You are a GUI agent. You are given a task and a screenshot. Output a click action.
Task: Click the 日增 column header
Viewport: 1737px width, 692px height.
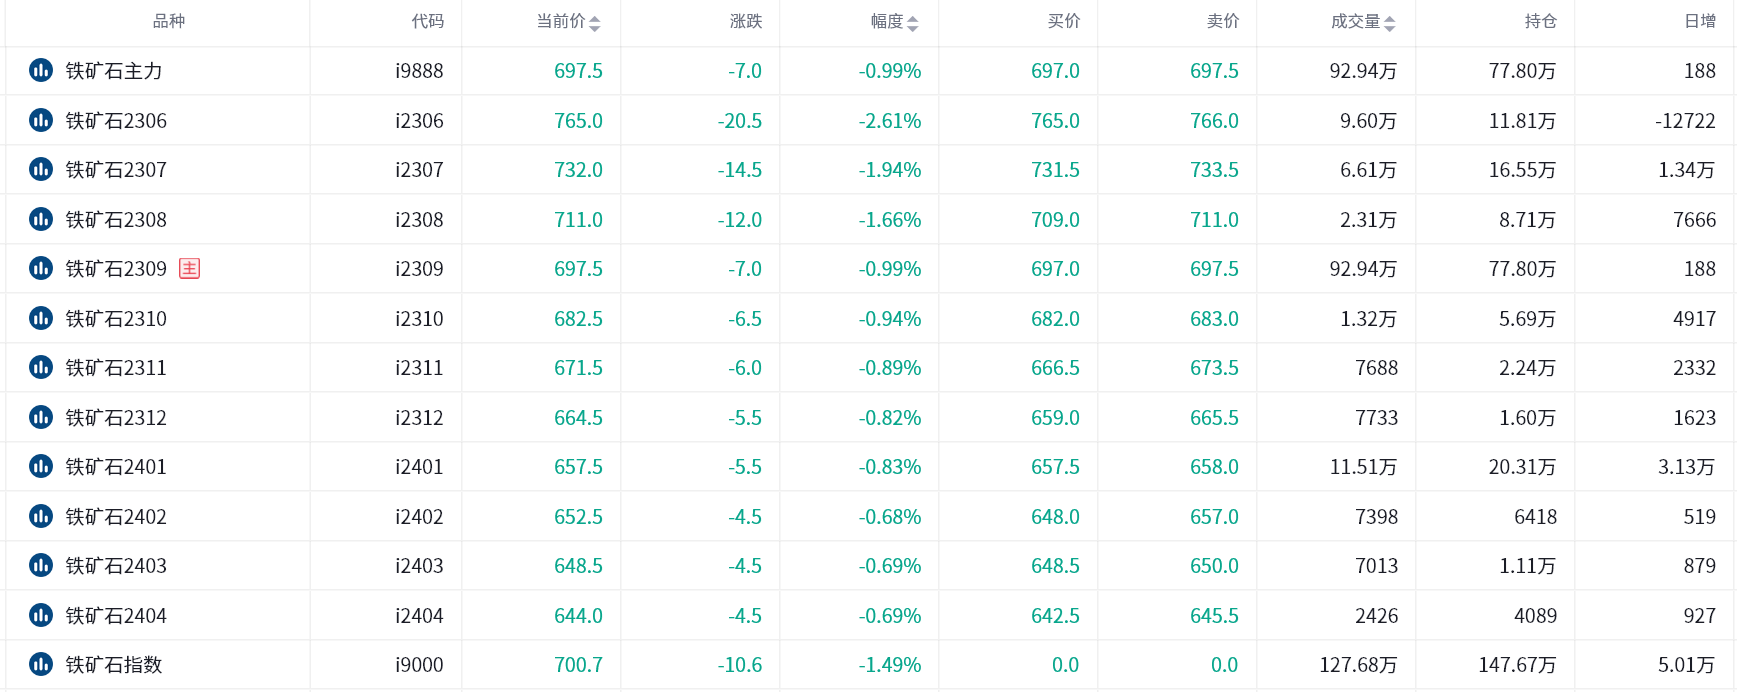(x=1700, y=21)
